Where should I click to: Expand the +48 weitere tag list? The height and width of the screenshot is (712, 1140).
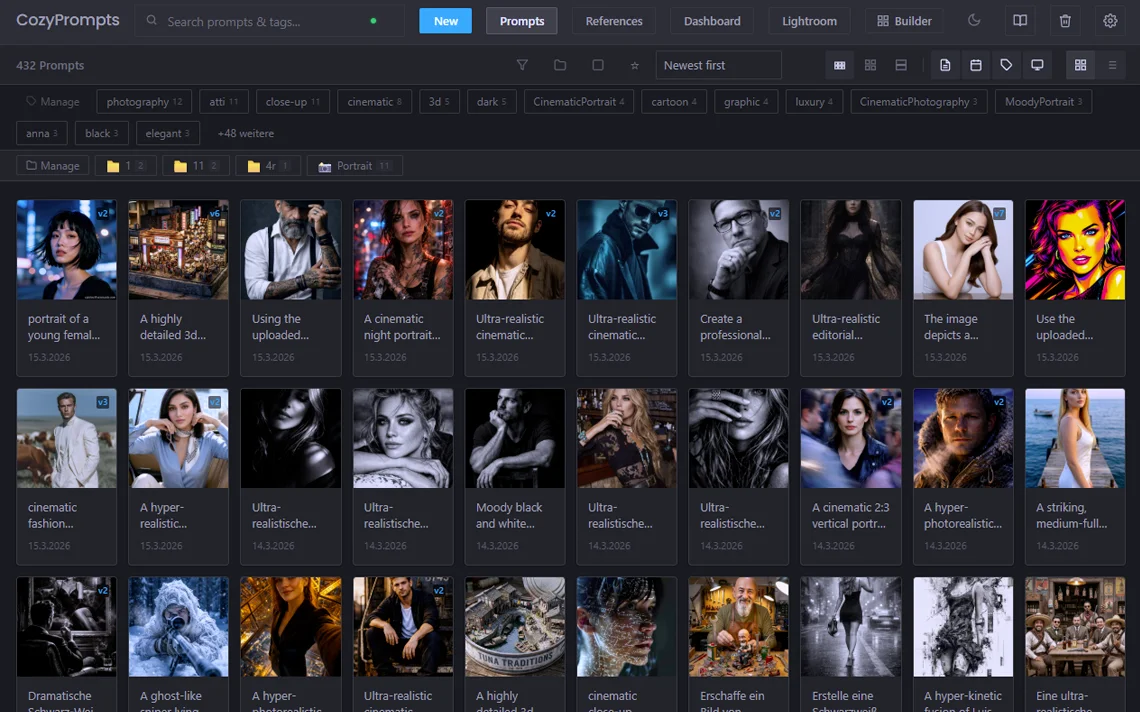(x=246, y=132)
